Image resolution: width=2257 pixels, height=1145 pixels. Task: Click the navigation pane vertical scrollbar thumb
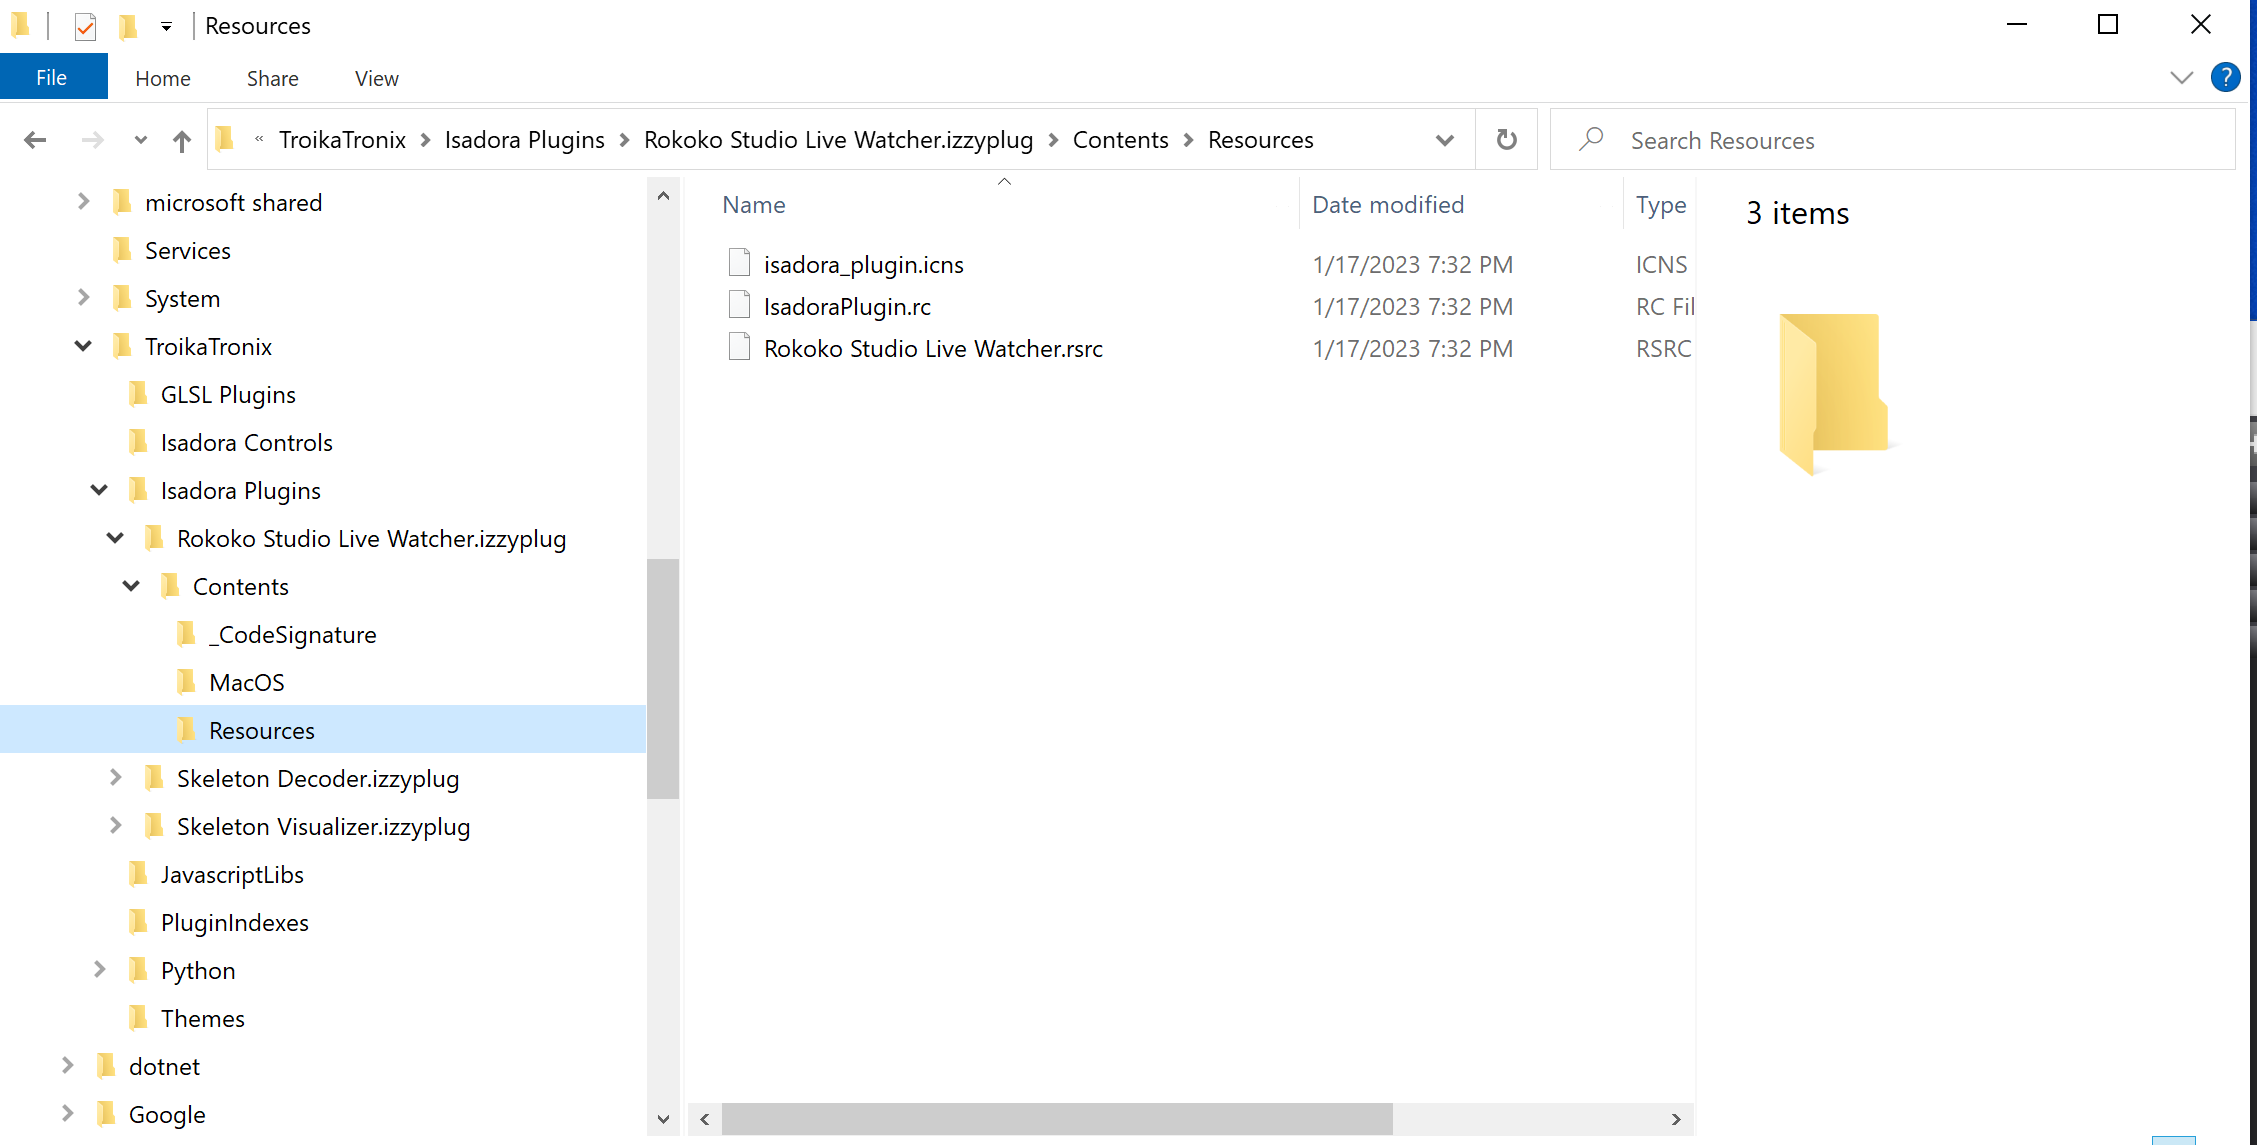coord(663,679)
